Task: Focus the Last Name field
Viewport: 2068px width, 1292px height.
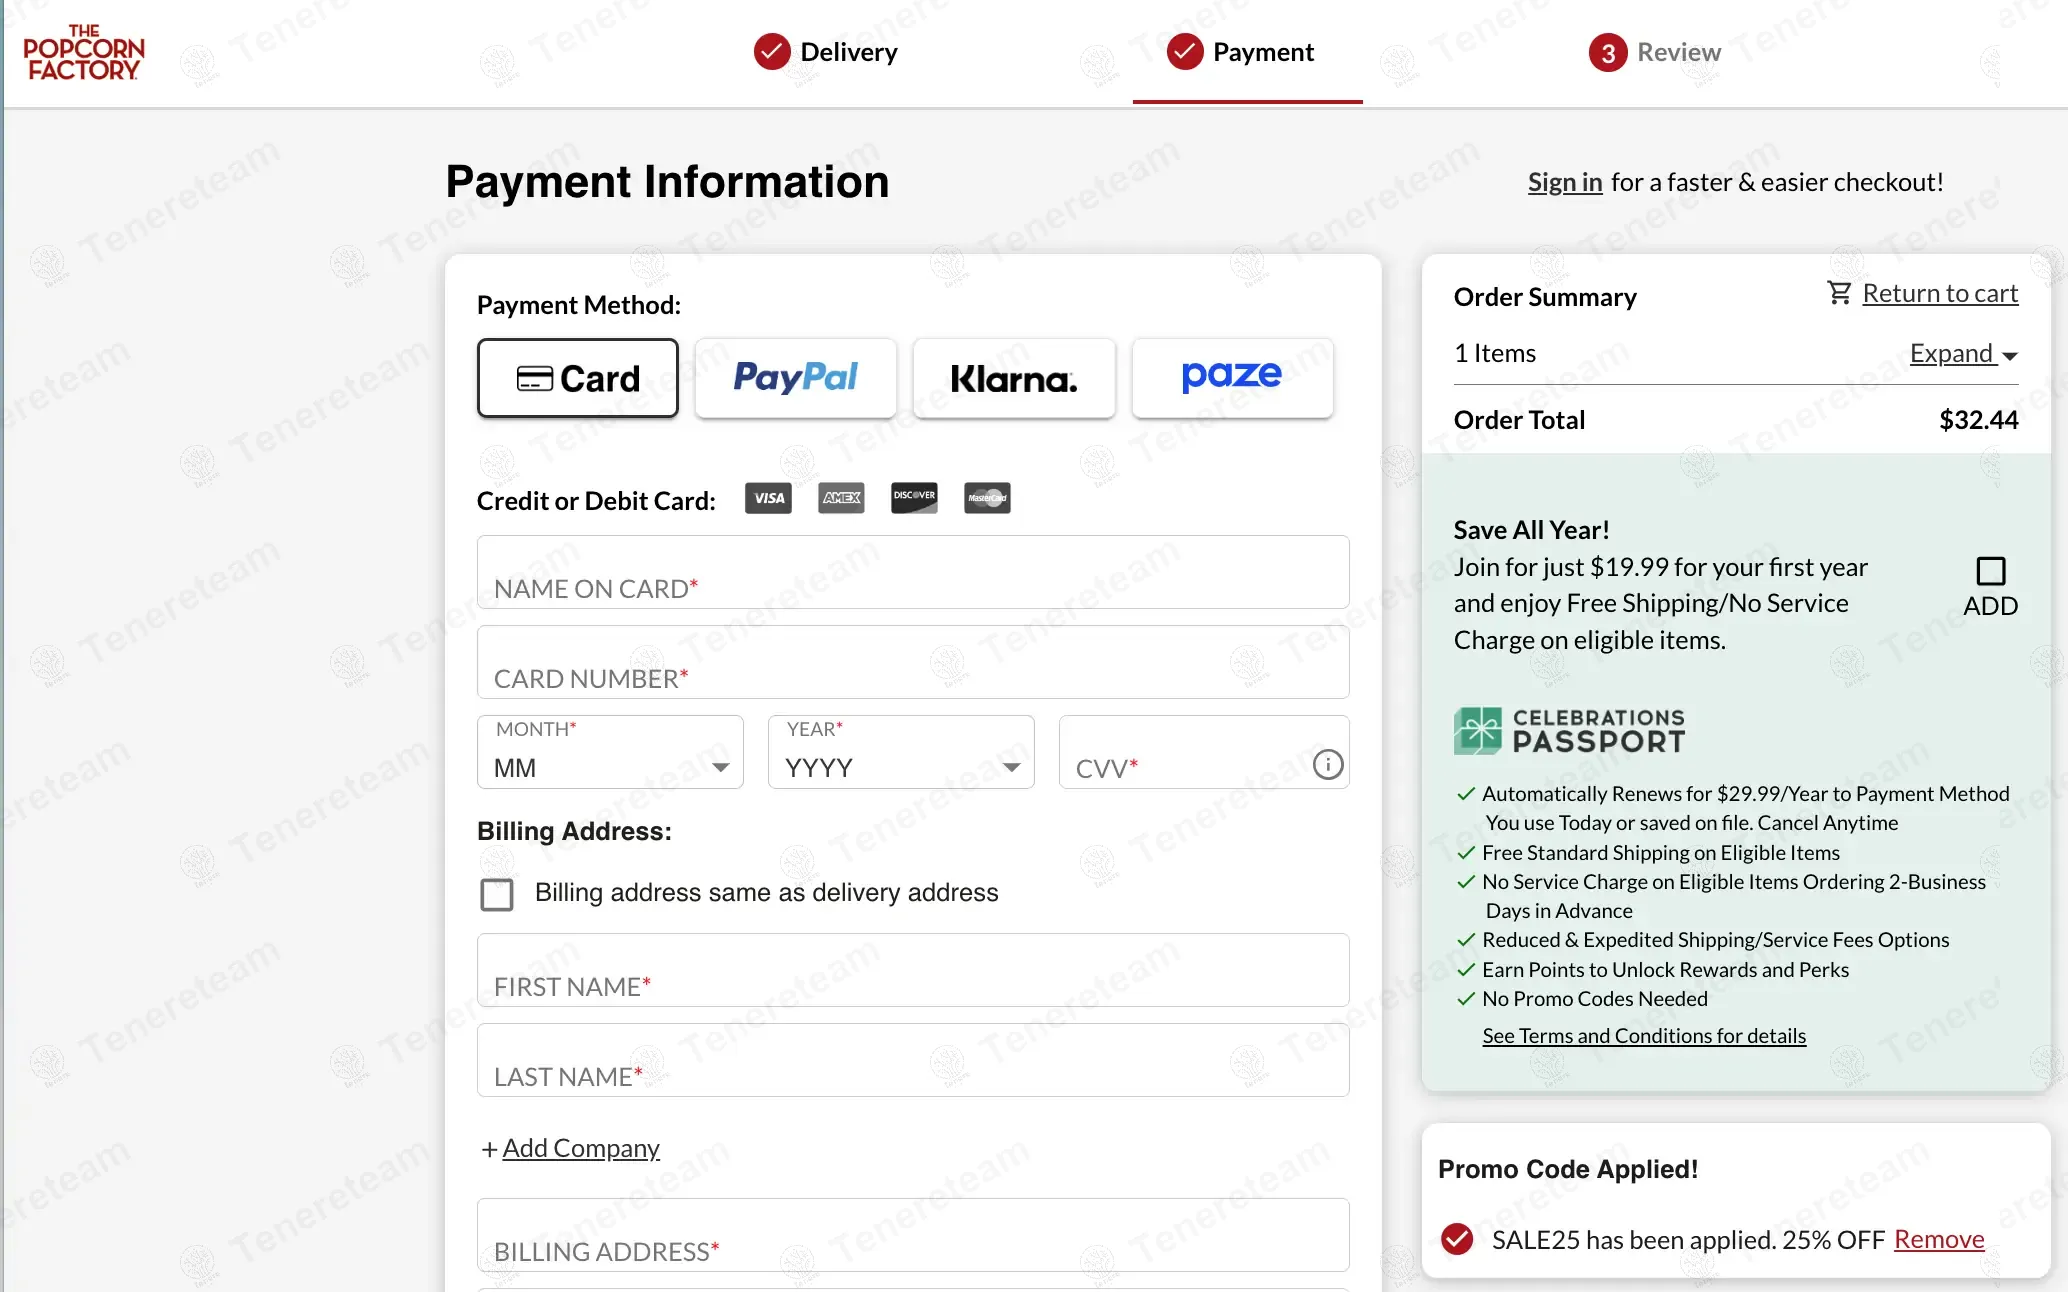Action: point(913,1060)
